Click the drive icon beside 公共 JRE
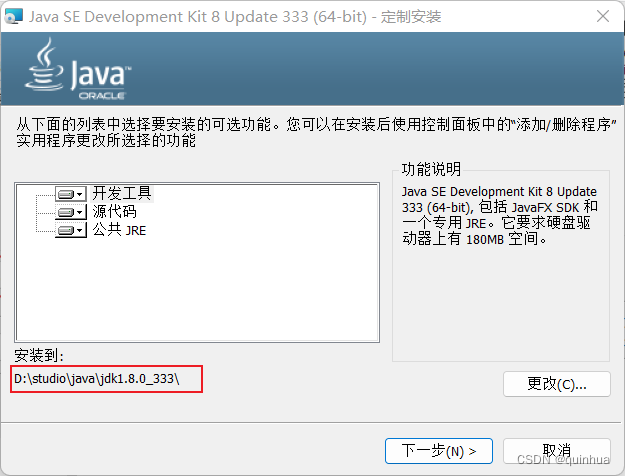 pos(65,230)
